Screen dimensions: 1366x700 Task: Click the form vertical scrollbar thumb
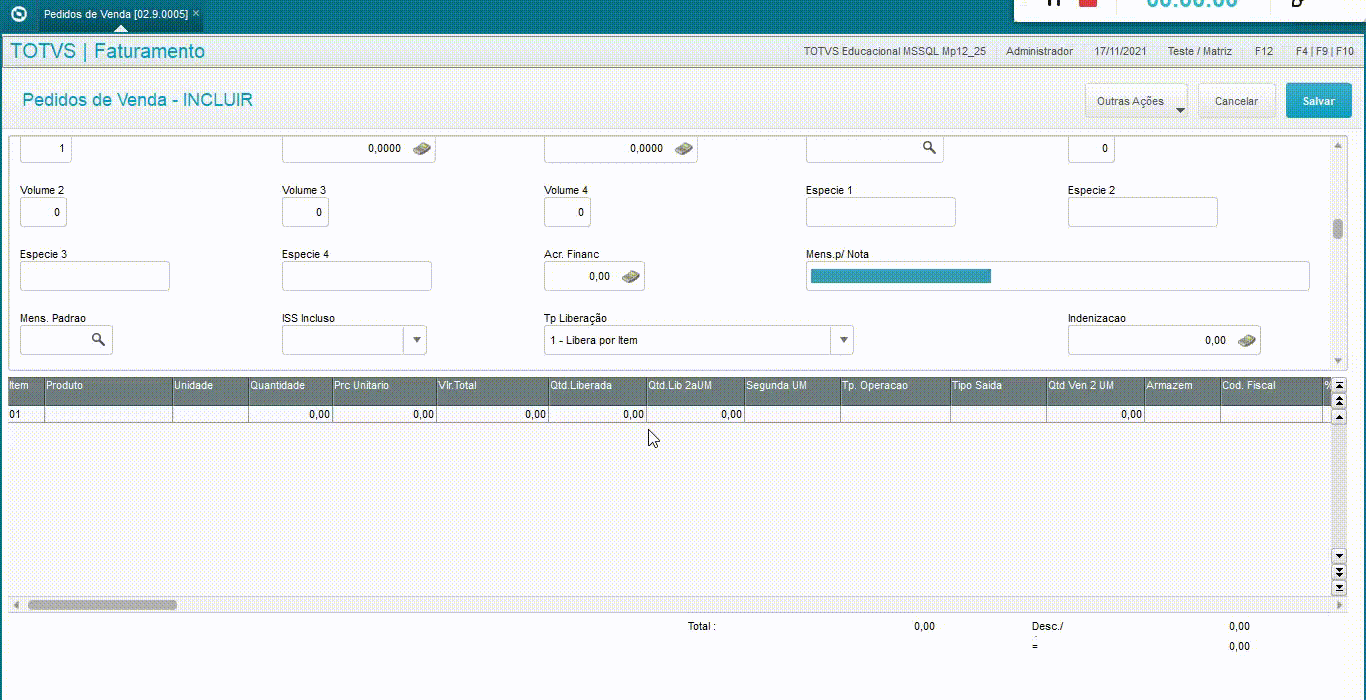(1338, 229)
